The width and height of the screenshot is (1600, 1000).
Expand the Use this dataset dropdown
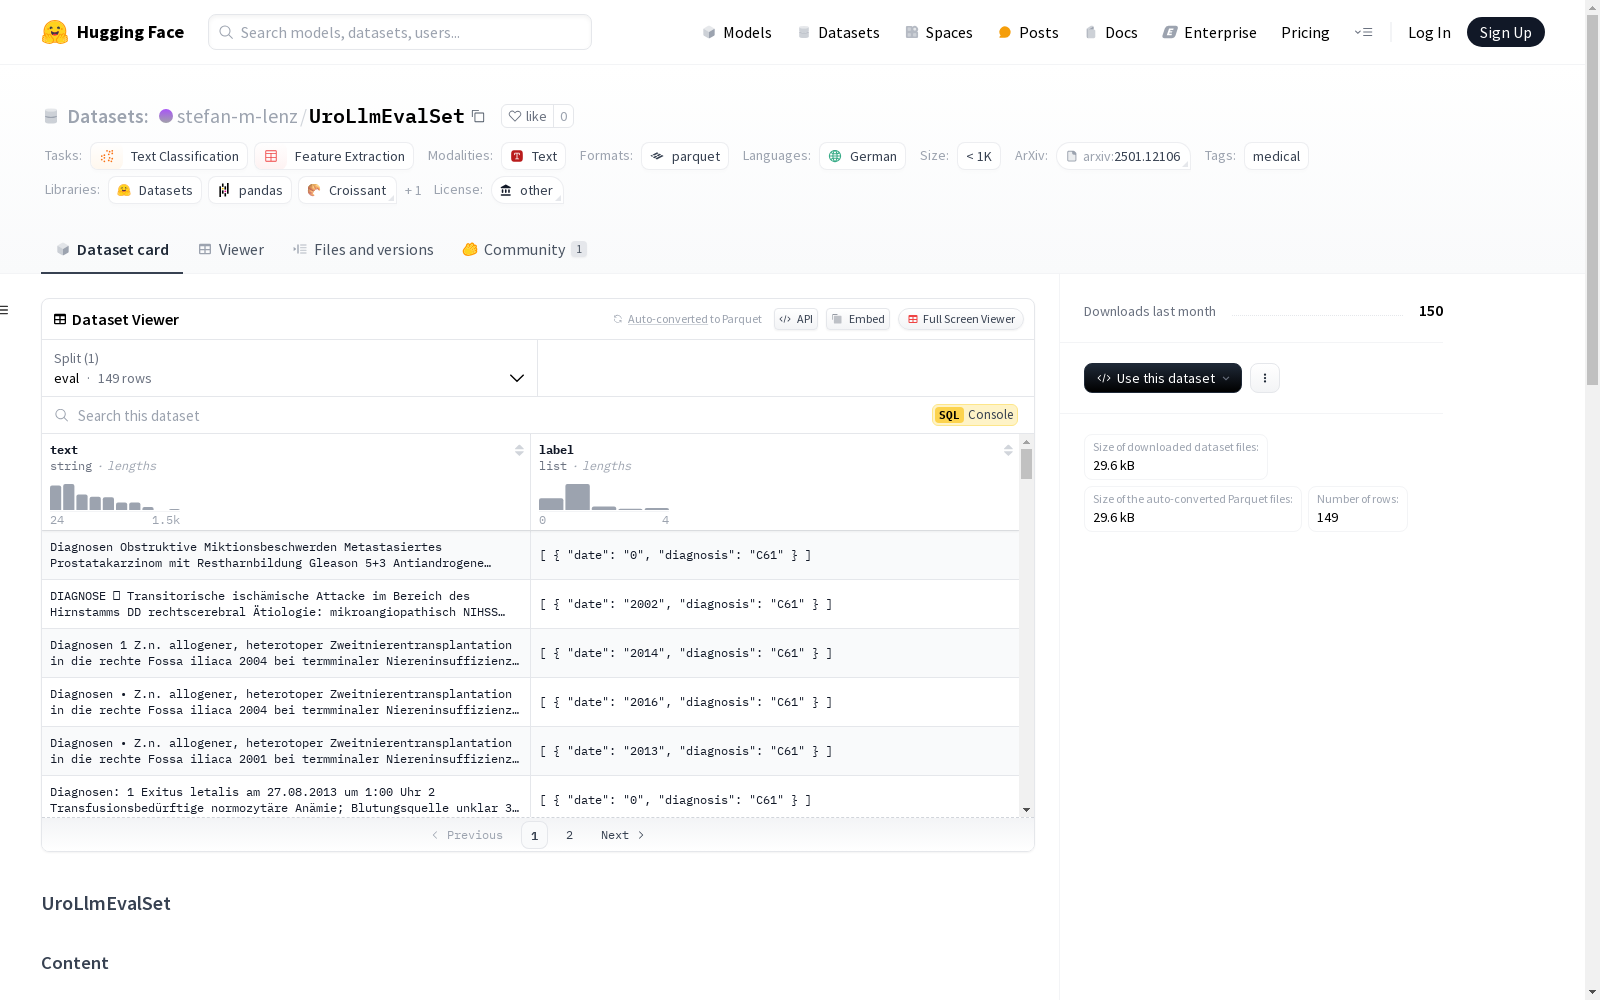click(x=1163, y=378)
